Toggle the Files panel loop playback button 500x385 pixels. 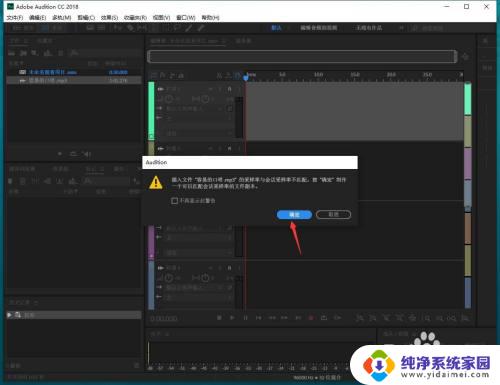click(x=73, y=154)
